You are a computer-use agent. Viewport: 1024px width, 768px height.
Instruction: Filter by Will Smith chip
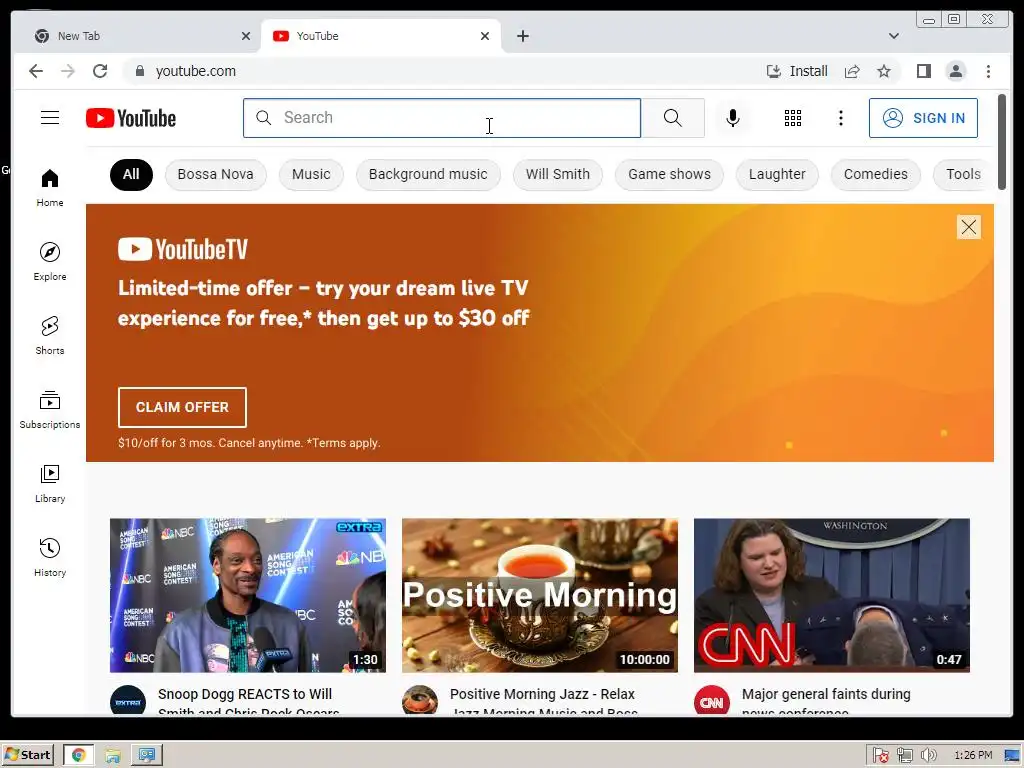[558, 174]
